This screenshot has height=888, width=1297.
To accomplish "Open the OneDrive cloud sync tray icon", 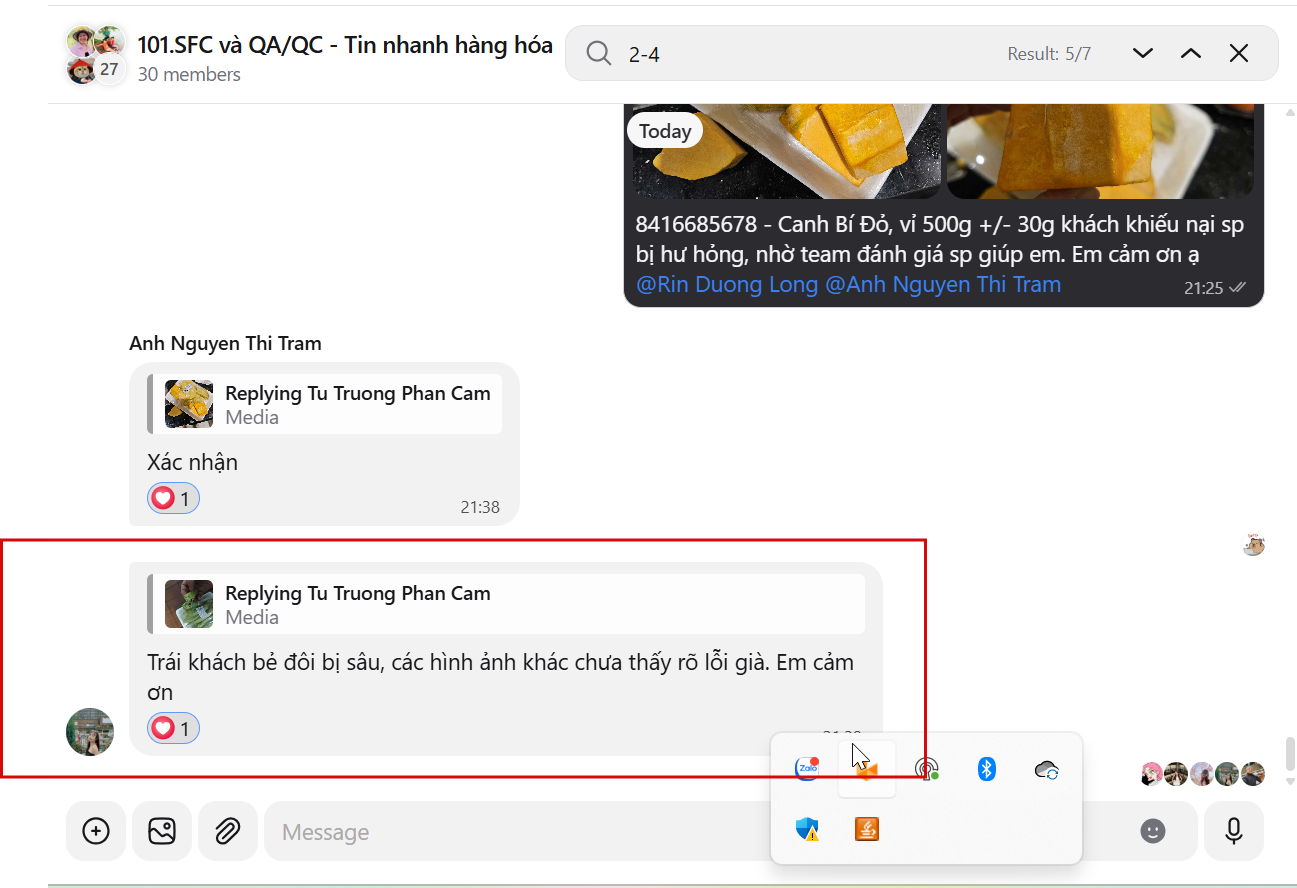I will click(x=1047, y=770).
